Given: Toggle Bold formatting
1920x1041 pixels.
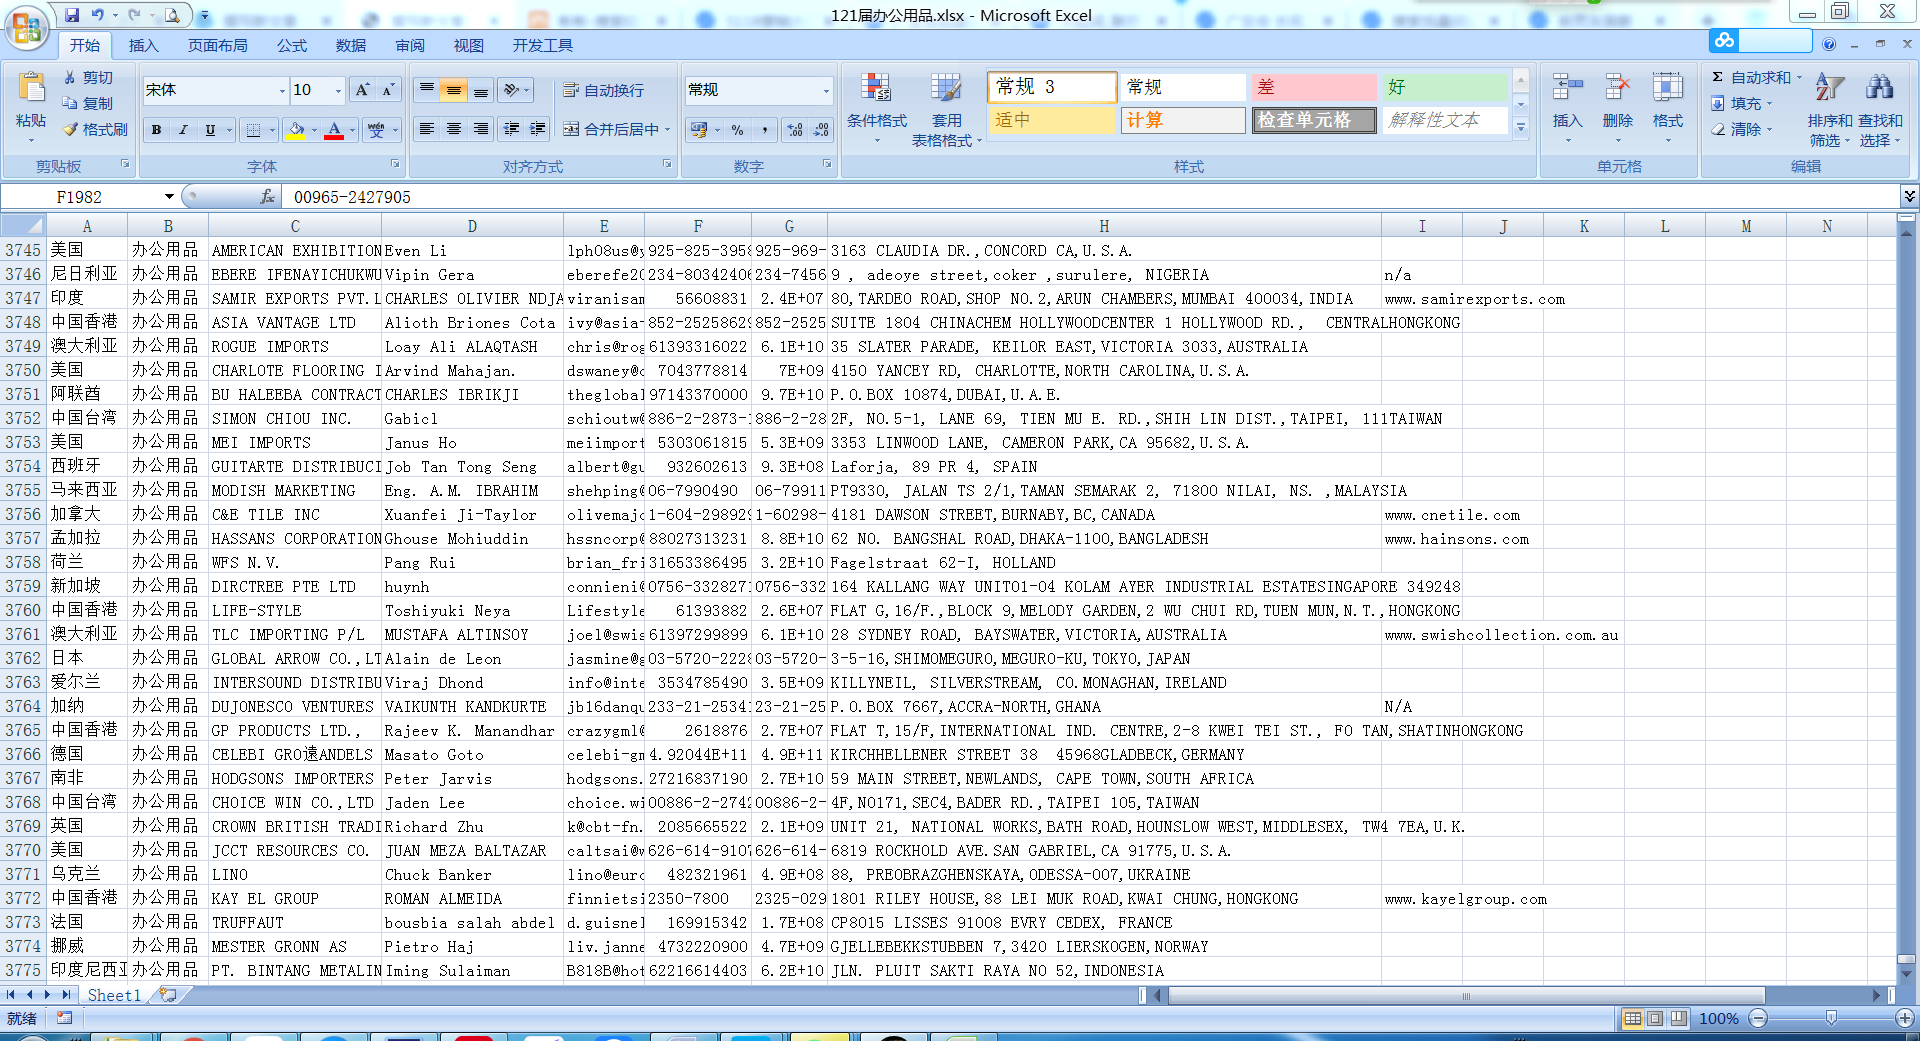Looking at the screenshot, I should [156, 130].
